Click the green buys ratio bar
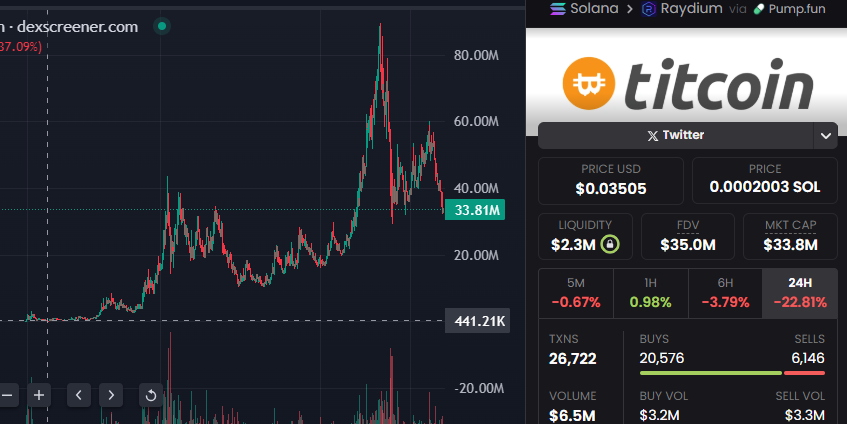 click(710, 373)
